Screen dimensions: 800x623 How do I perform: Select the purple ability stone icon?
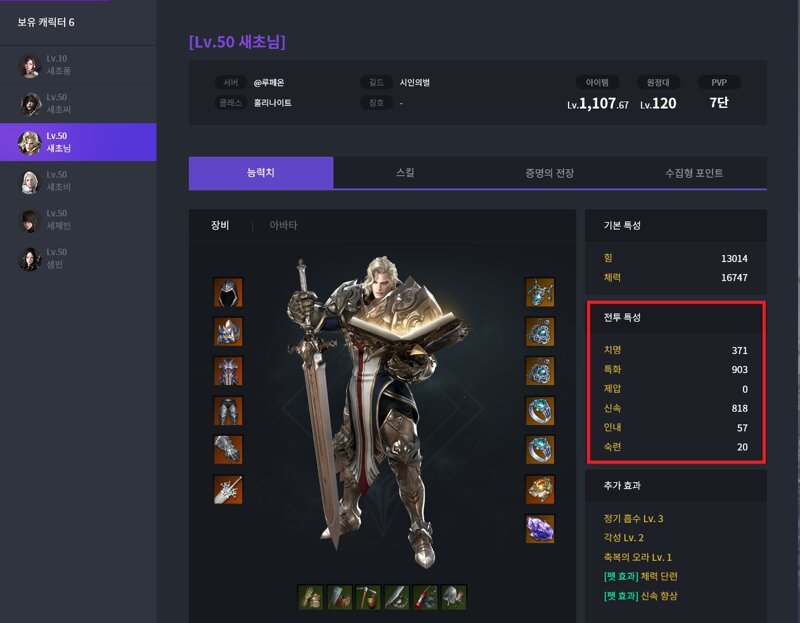540,529
